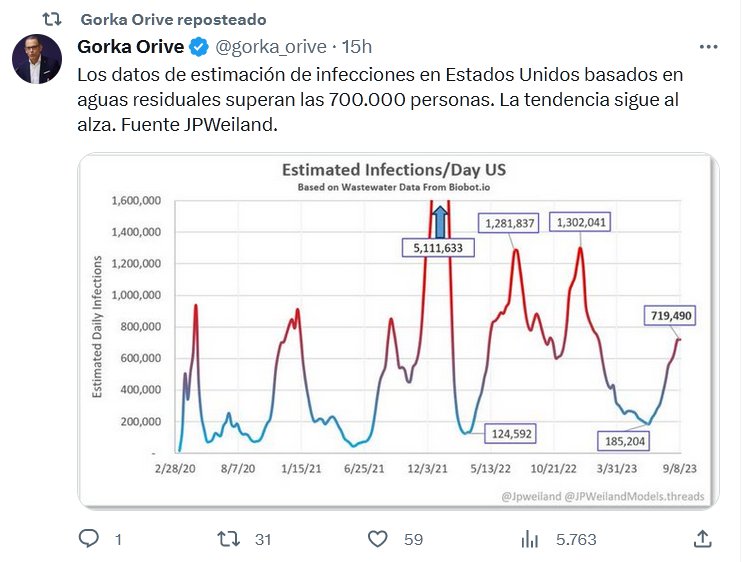Click the @gorka_orive handle
The width and height of the screenshot is (746, 562).
pyautogui.click(x=271, y=46)
